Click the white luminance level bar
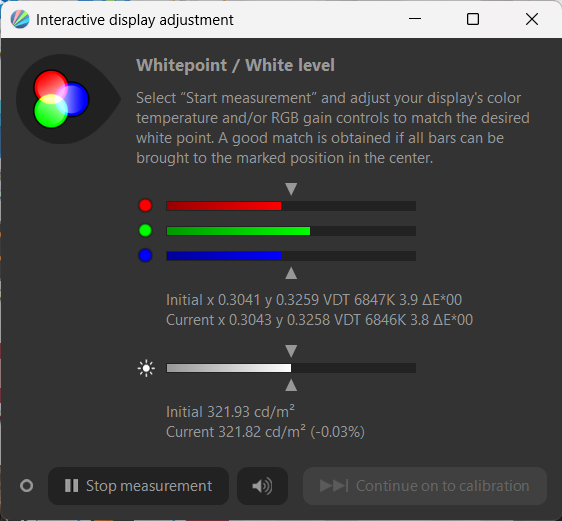The height and width of the screenshot is (521, 562). (291, 368)
